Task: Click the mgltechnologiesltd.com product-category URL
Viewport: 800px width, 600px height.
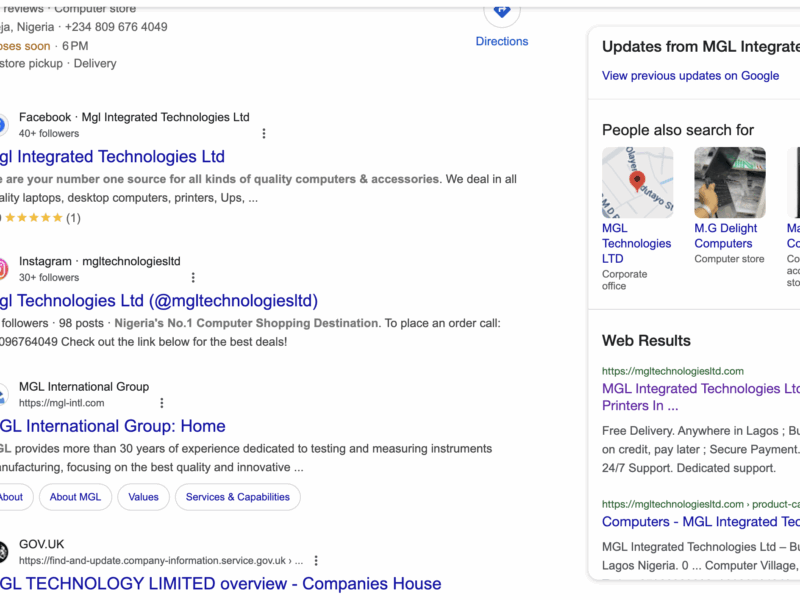Action: point(701,504)
